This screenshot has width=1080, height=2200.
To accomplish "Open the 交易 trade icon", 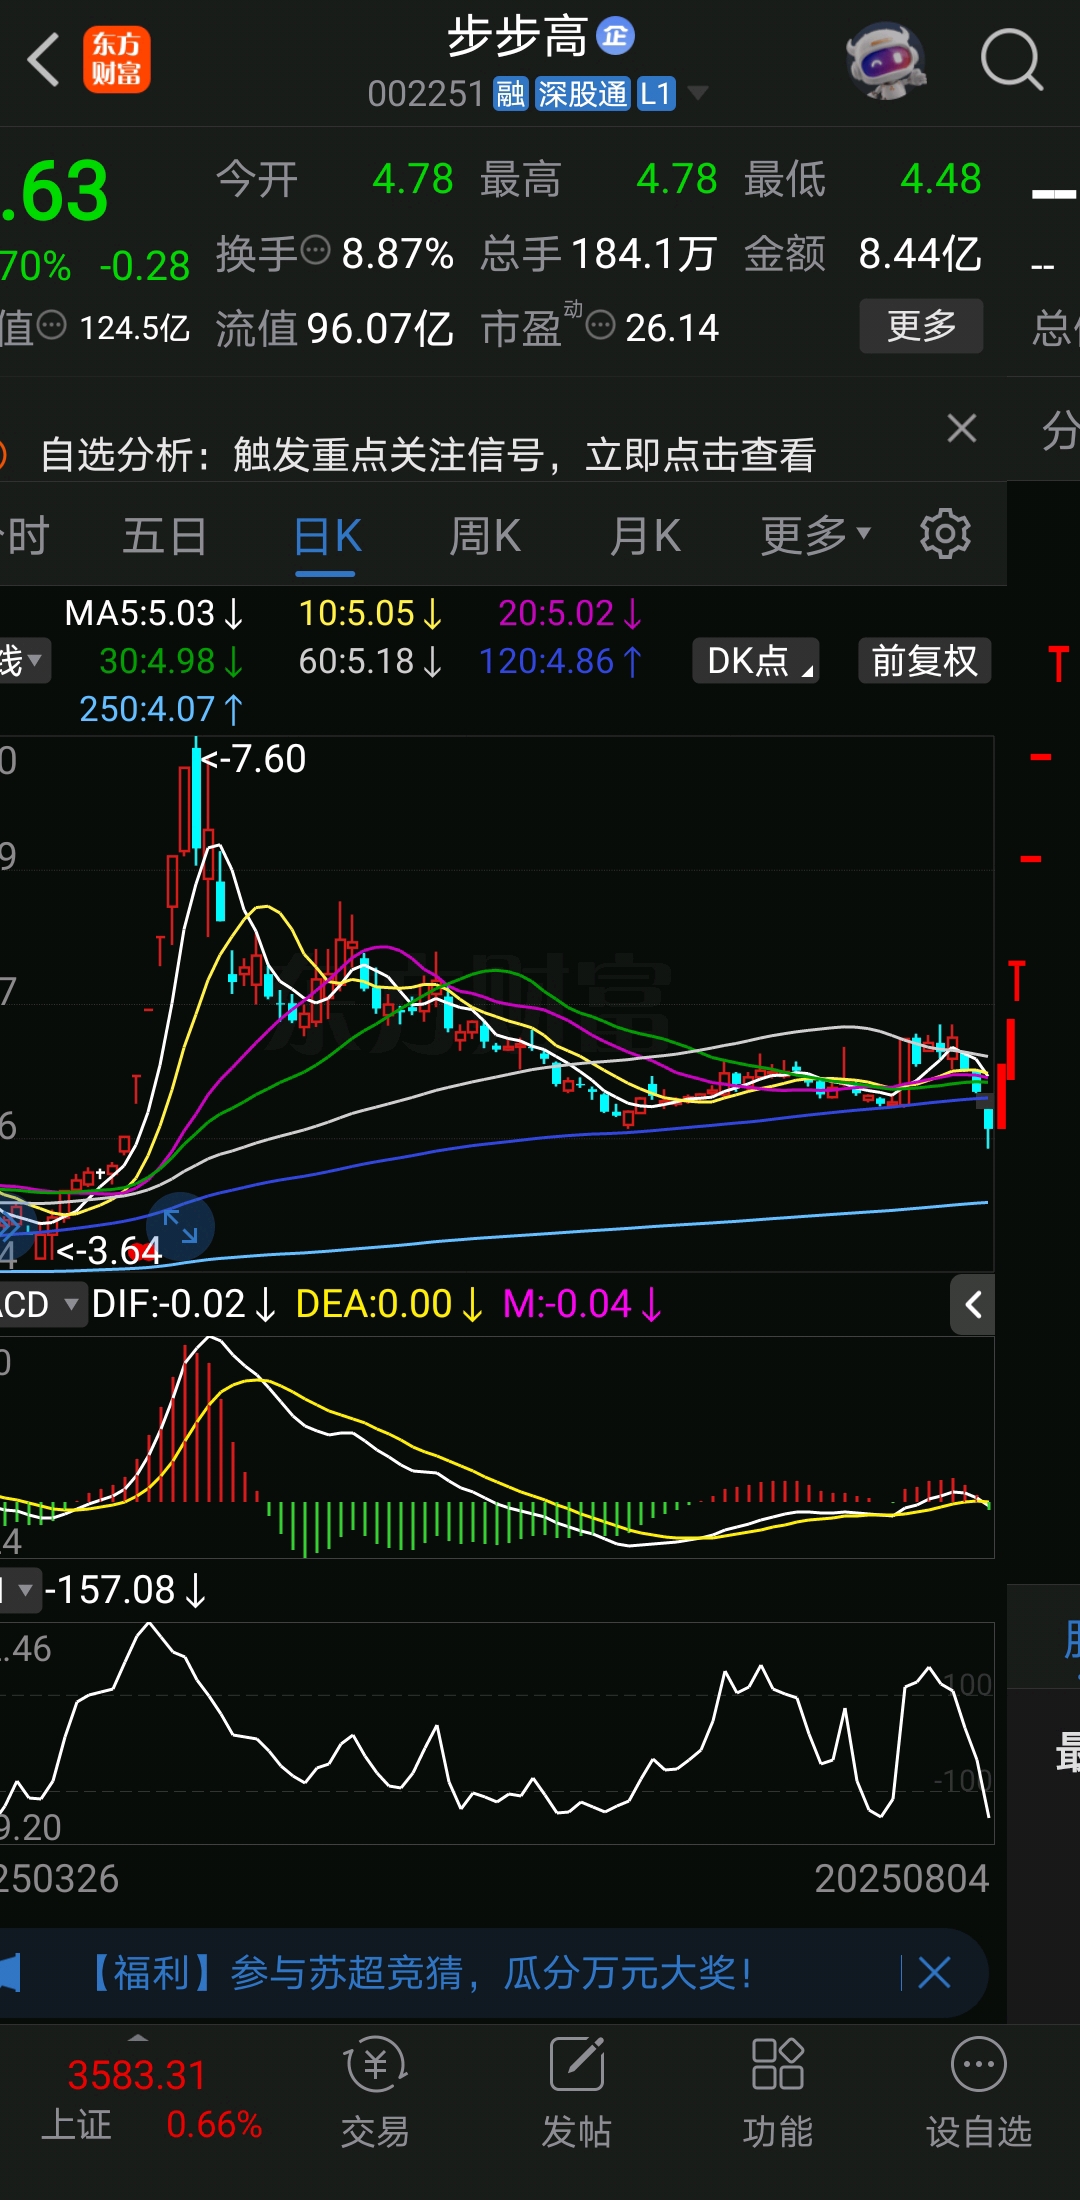I will (x=375, y=2092).
